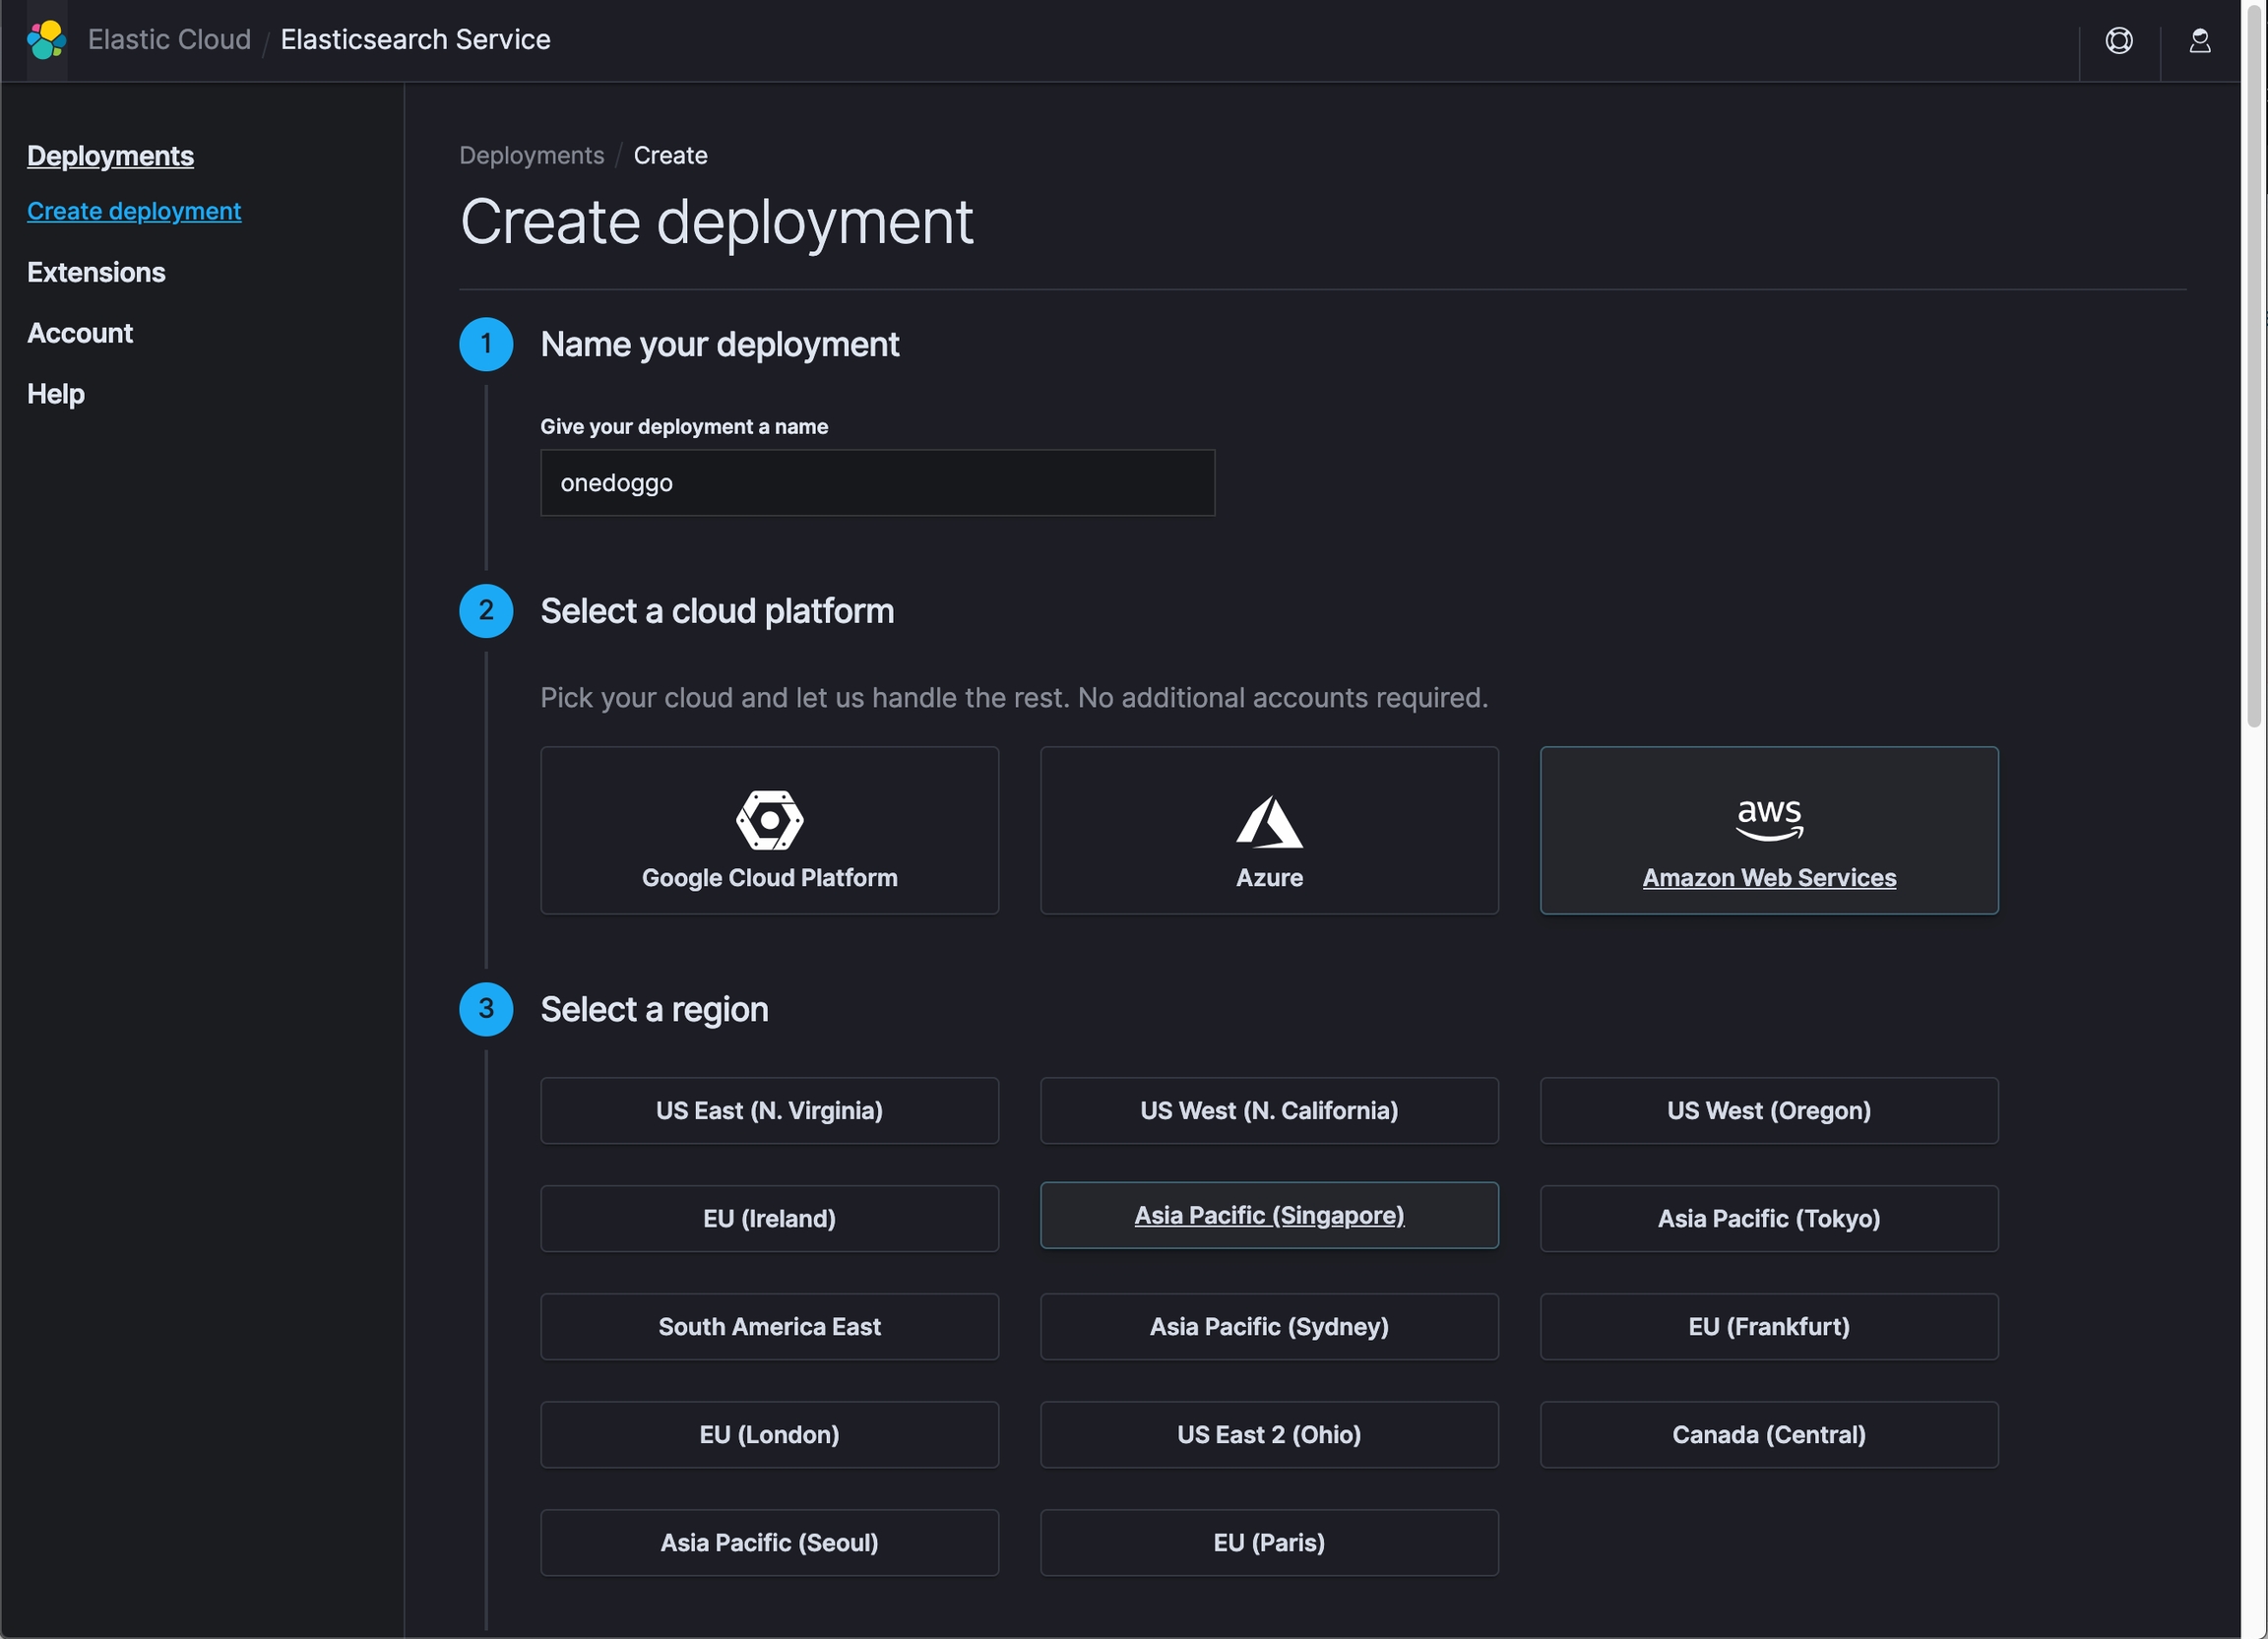This screenshot has width=2268, height=1639.
Task: Click the step 1 circle marker
Action: point(486,344)
